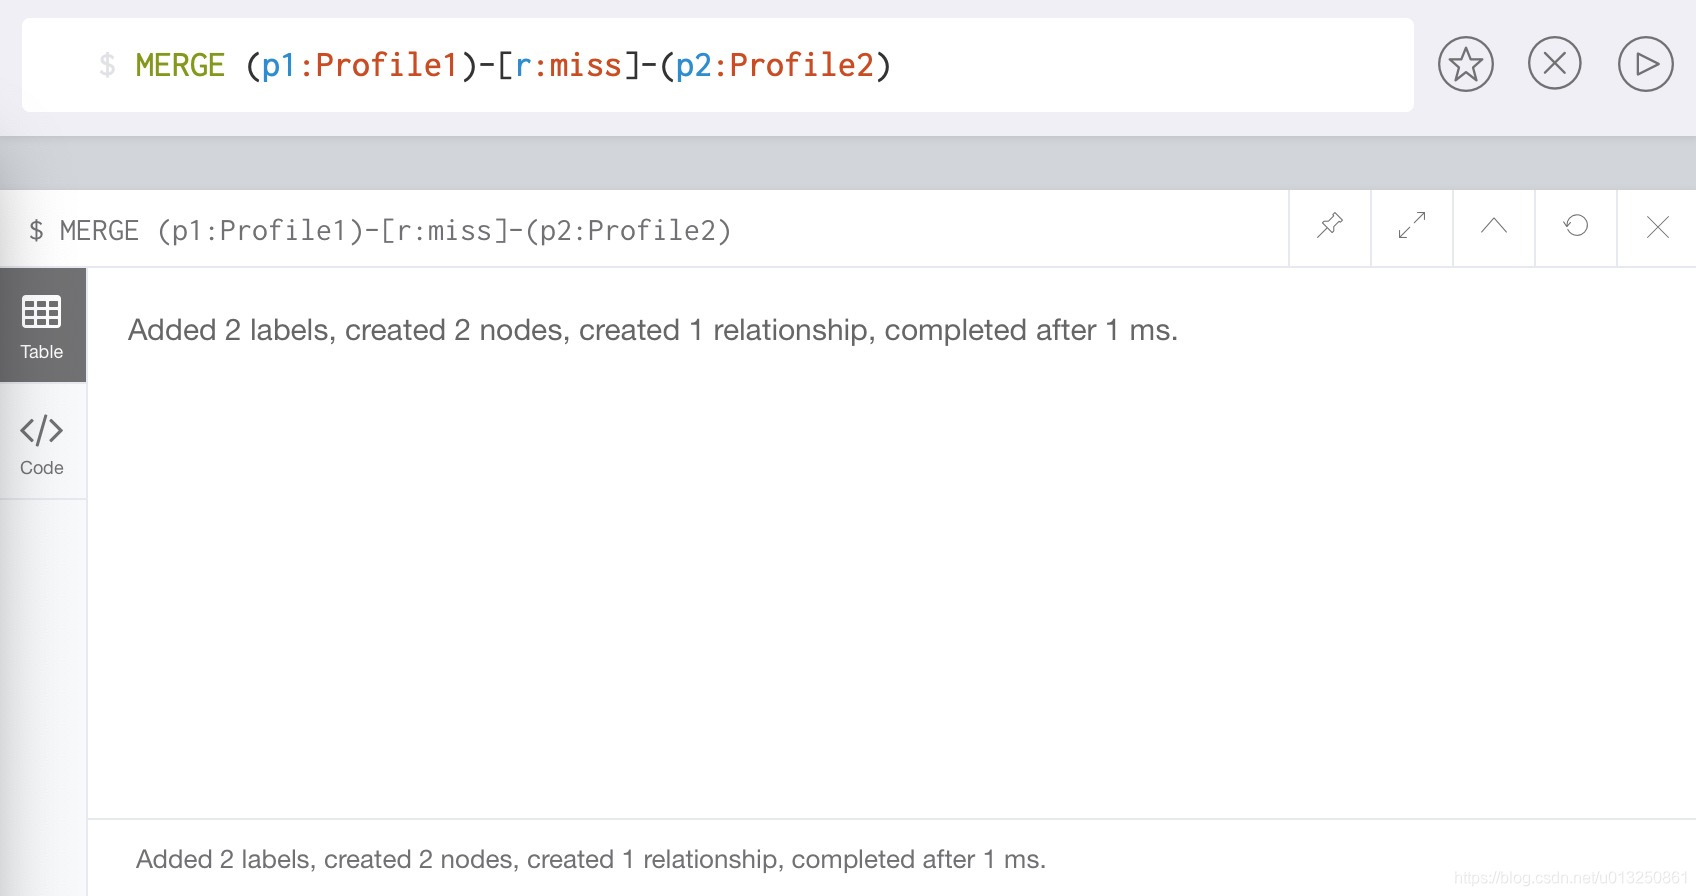This screenshot has width=1696, height=896.
Task: Switch to Table view tab
Action: coord(42,326)
